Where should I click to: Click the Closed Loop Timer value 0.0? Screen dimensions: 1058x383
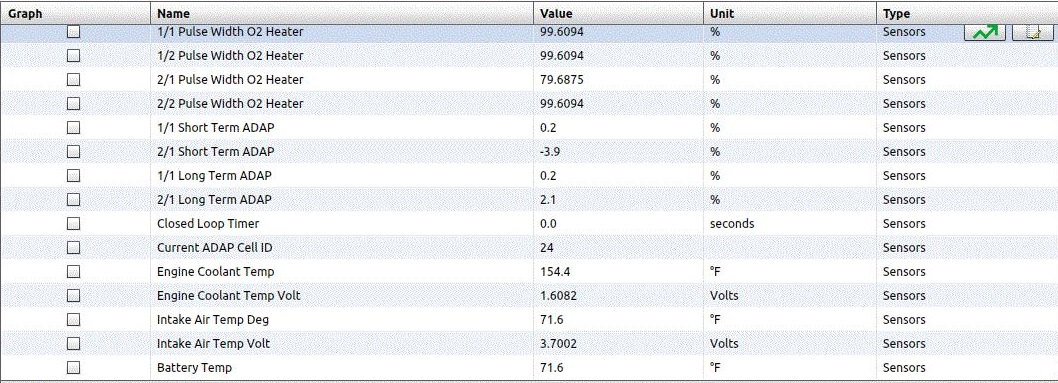[x=549, y=223]
